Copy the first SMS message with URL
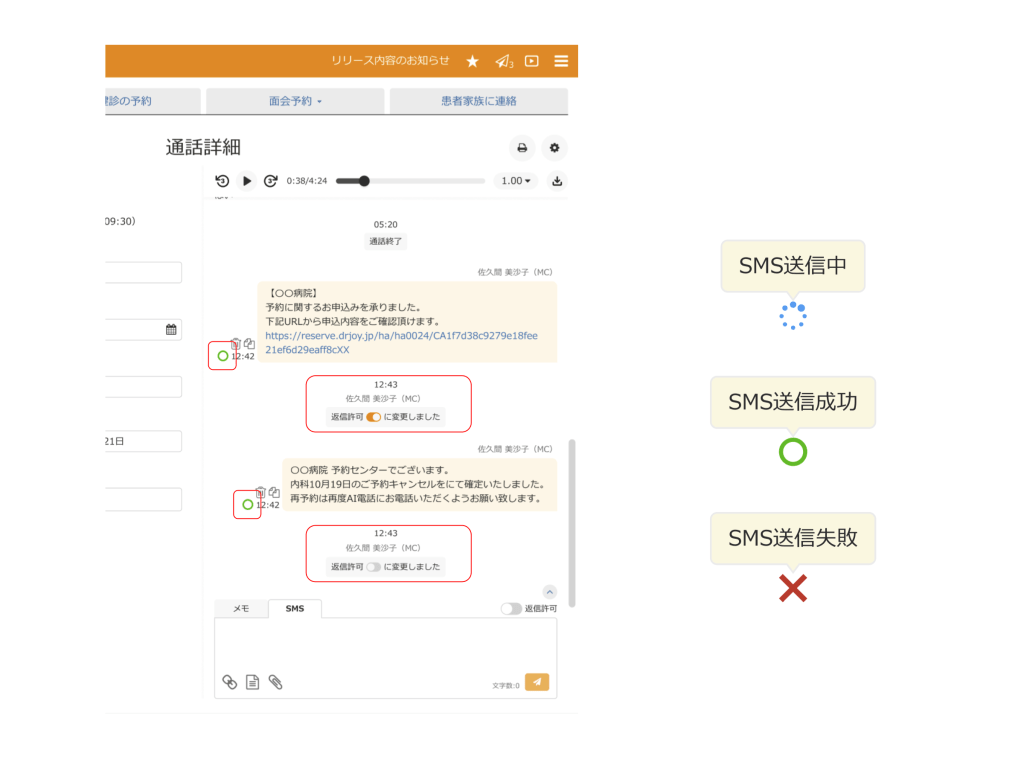The image size is (1024, 768). pos(249,344)
